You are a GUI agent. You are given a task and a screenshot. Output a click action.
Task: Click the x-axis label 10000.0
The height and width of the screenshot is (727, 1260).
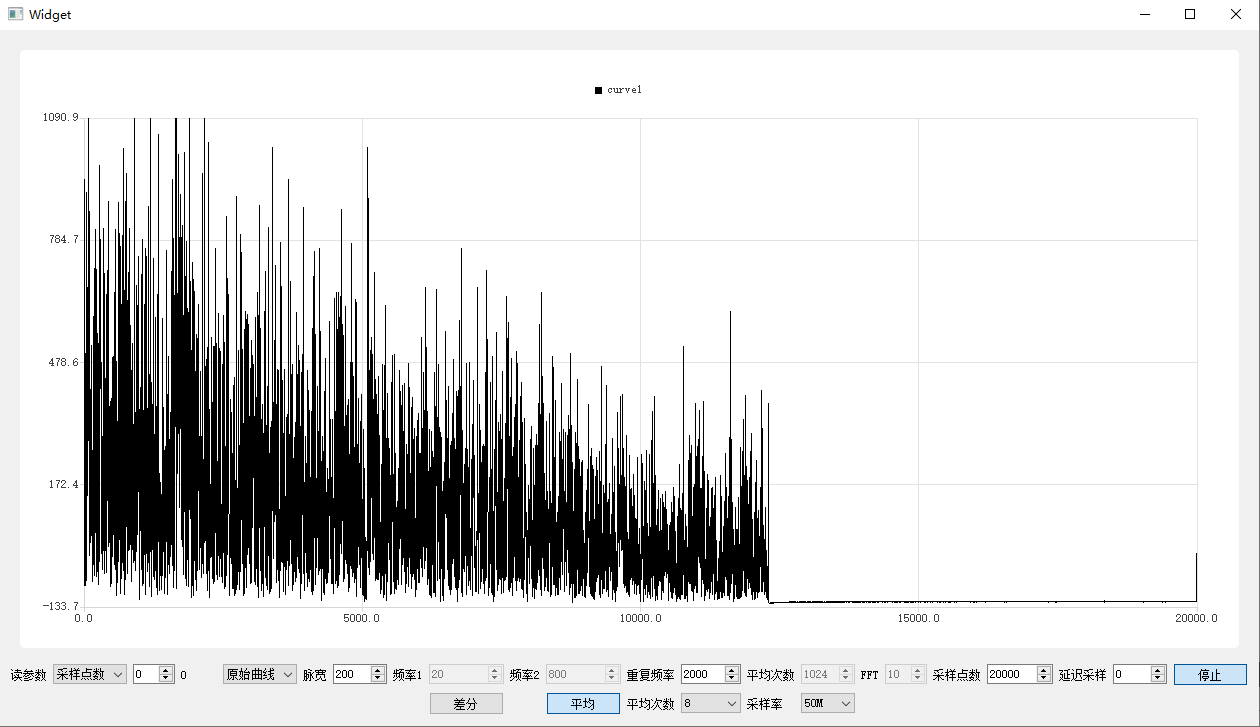click(x=640, y=618)
